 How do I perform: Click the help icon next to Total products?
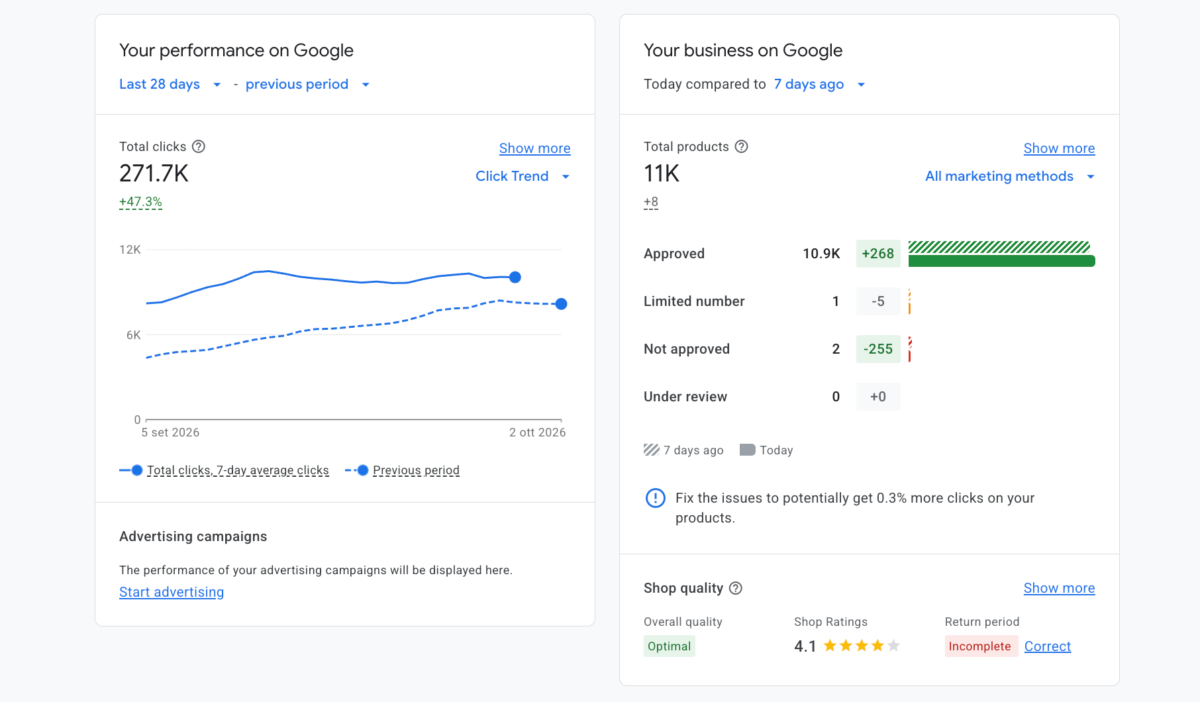741,147
